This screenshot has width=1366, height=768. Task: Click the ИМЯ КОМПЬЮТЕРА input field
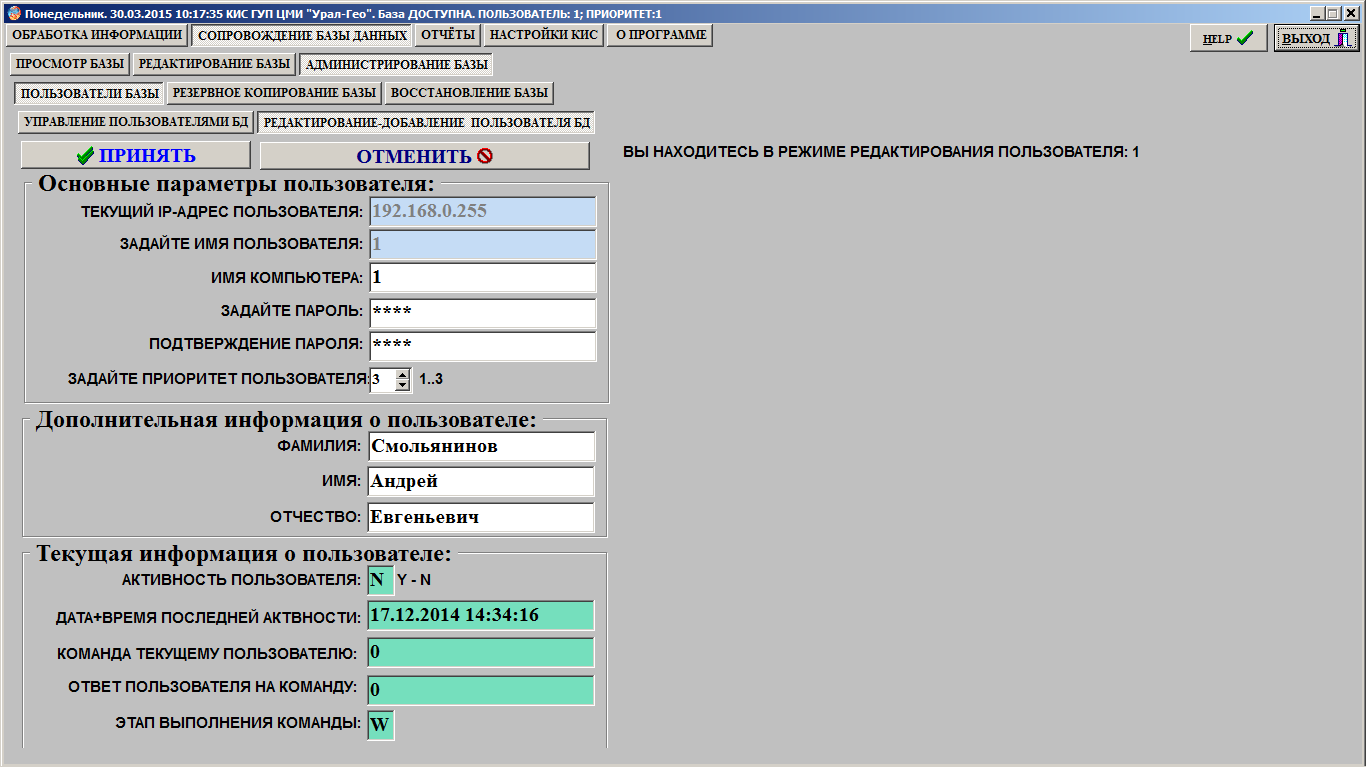click(483, 278)
